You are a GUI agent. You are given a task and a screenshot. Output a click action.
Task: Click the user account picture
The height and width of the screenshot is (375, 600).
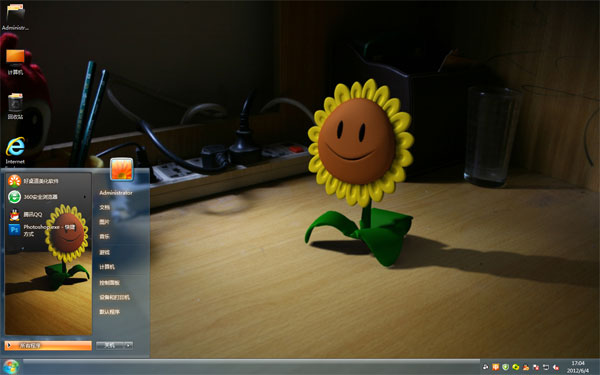122,169
